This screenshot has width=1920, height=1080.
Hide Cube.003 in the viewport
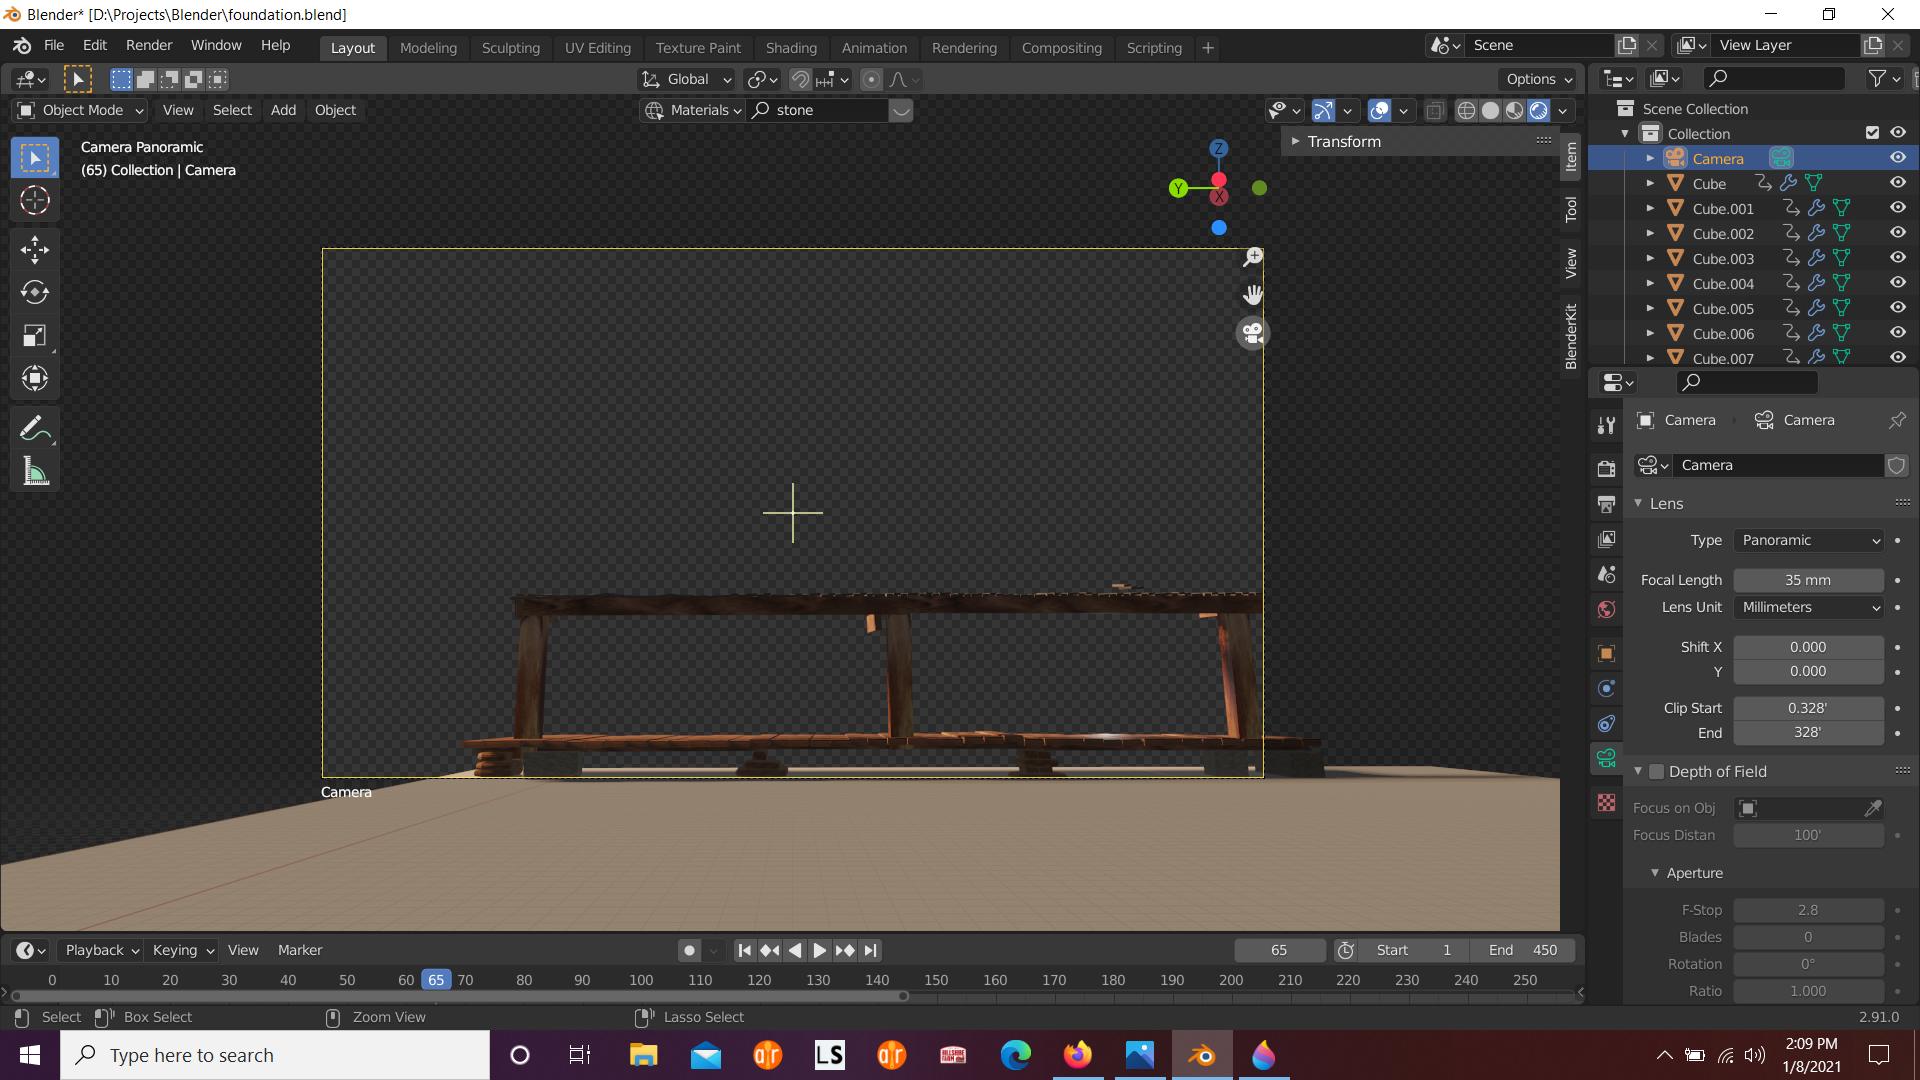tap(1897, 258)
